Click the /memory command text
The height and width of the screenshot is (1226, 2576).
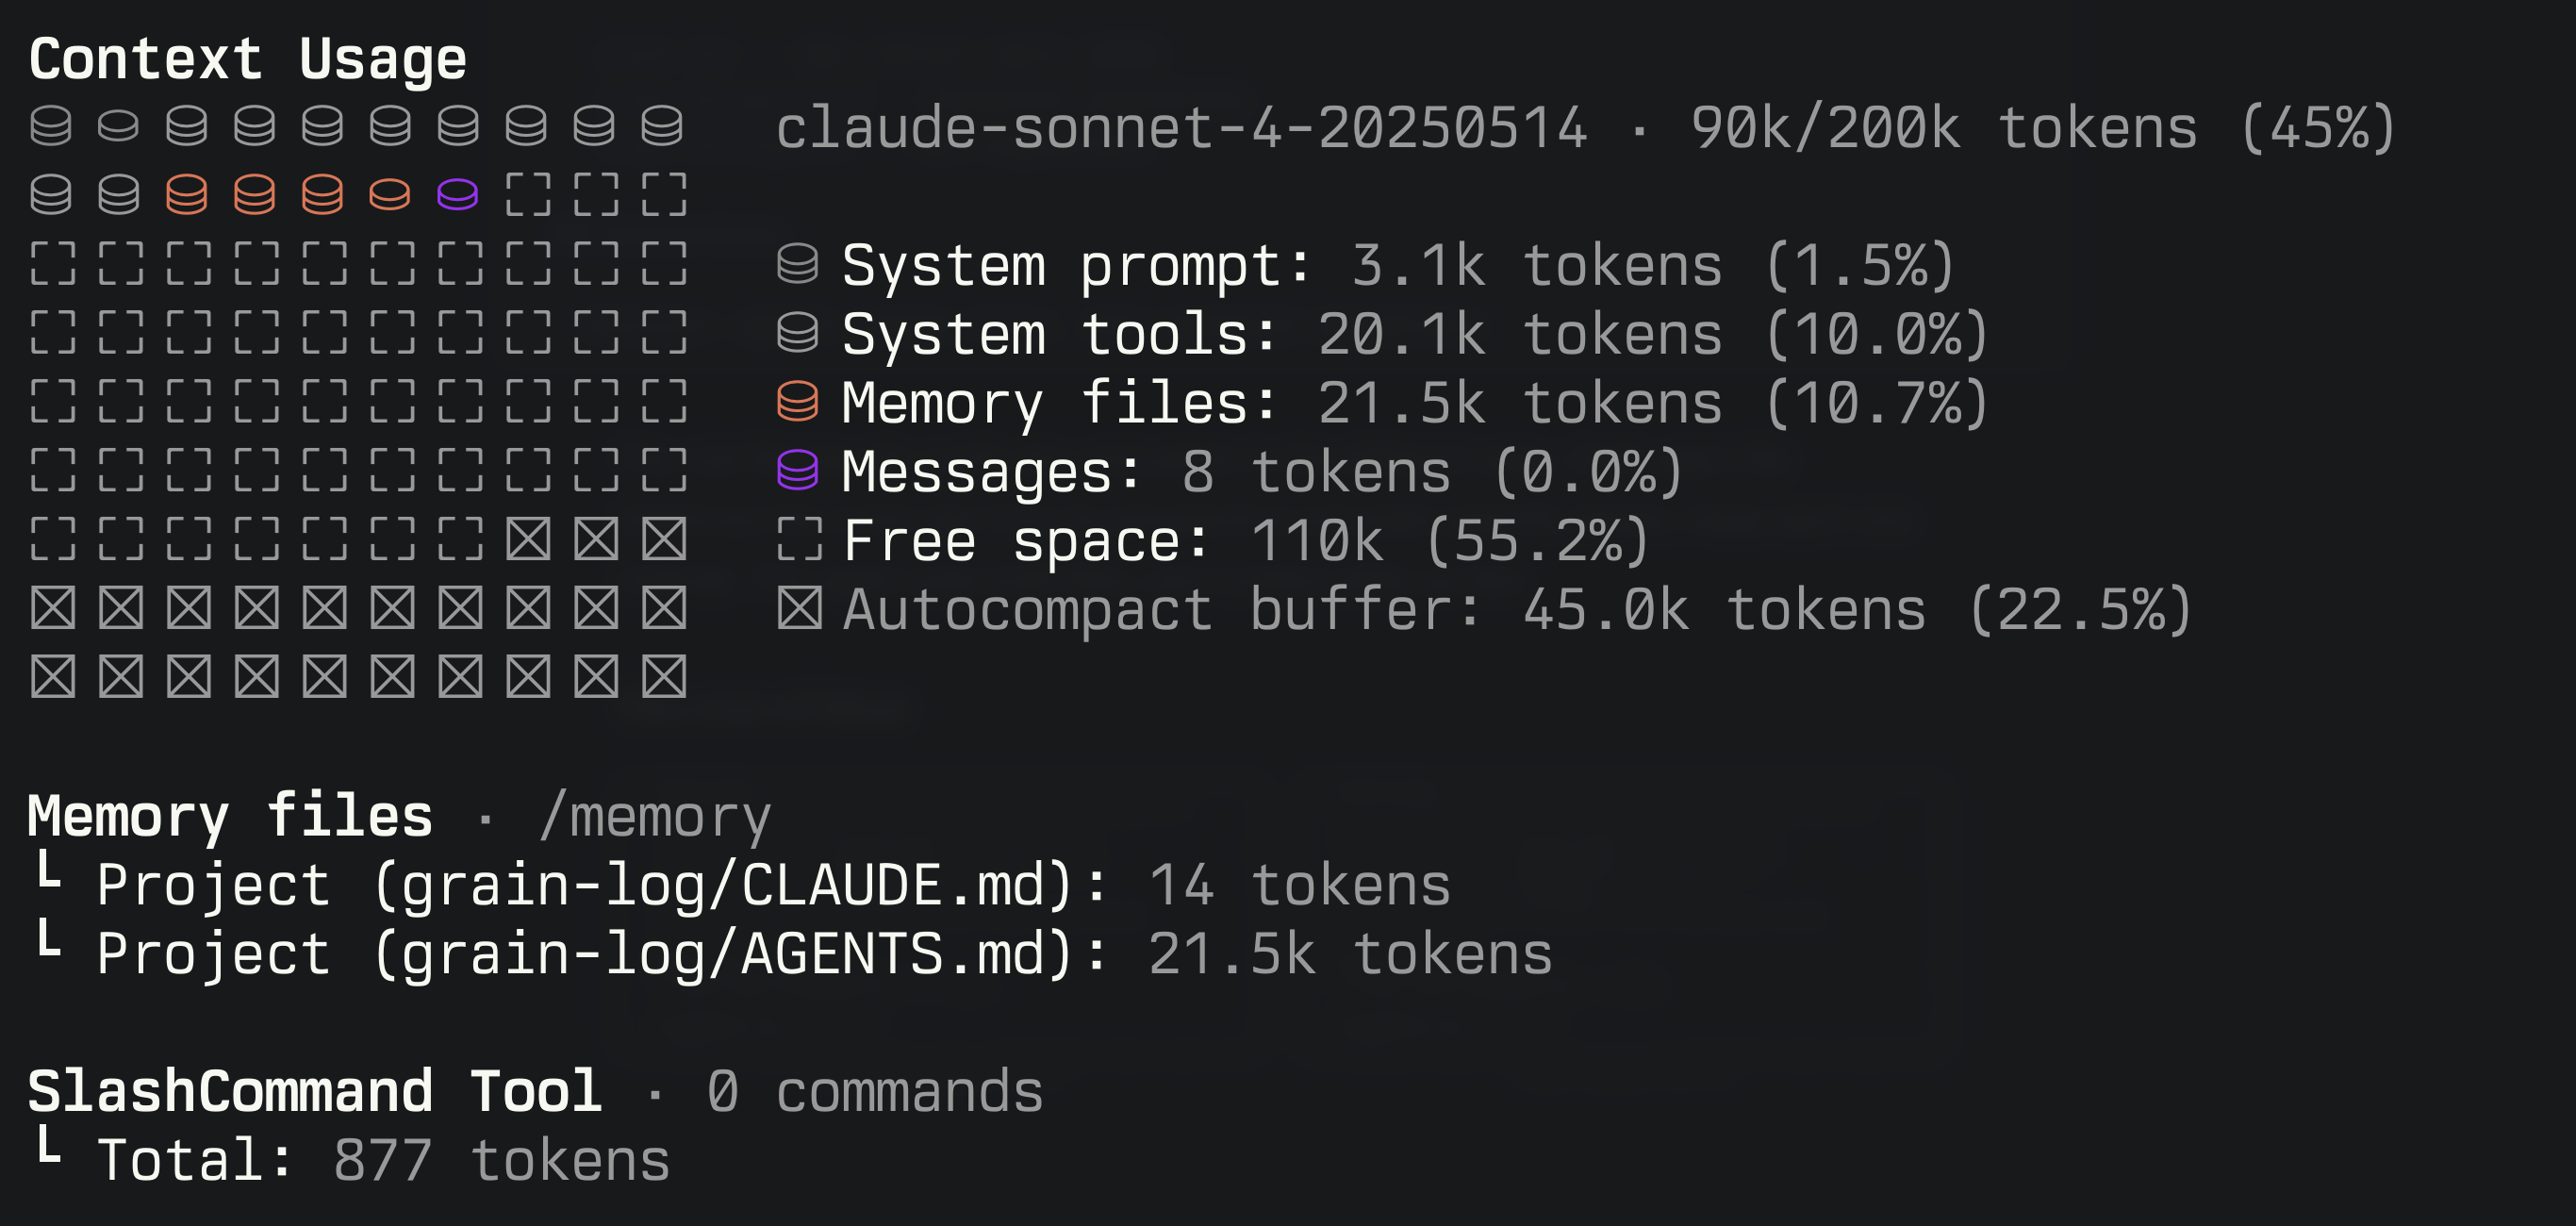(x=655, y=817)
